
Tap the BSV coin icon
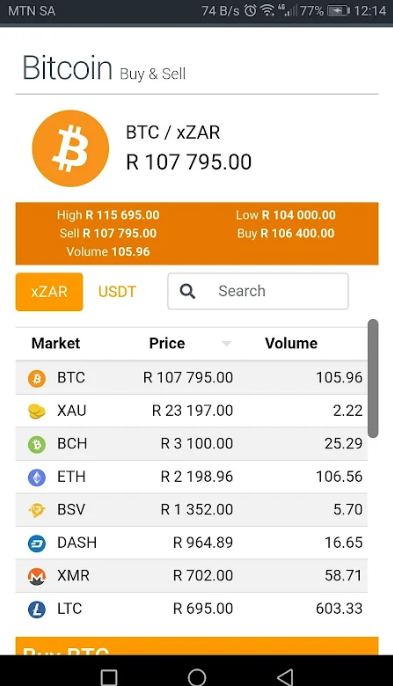tap(37, 510)
